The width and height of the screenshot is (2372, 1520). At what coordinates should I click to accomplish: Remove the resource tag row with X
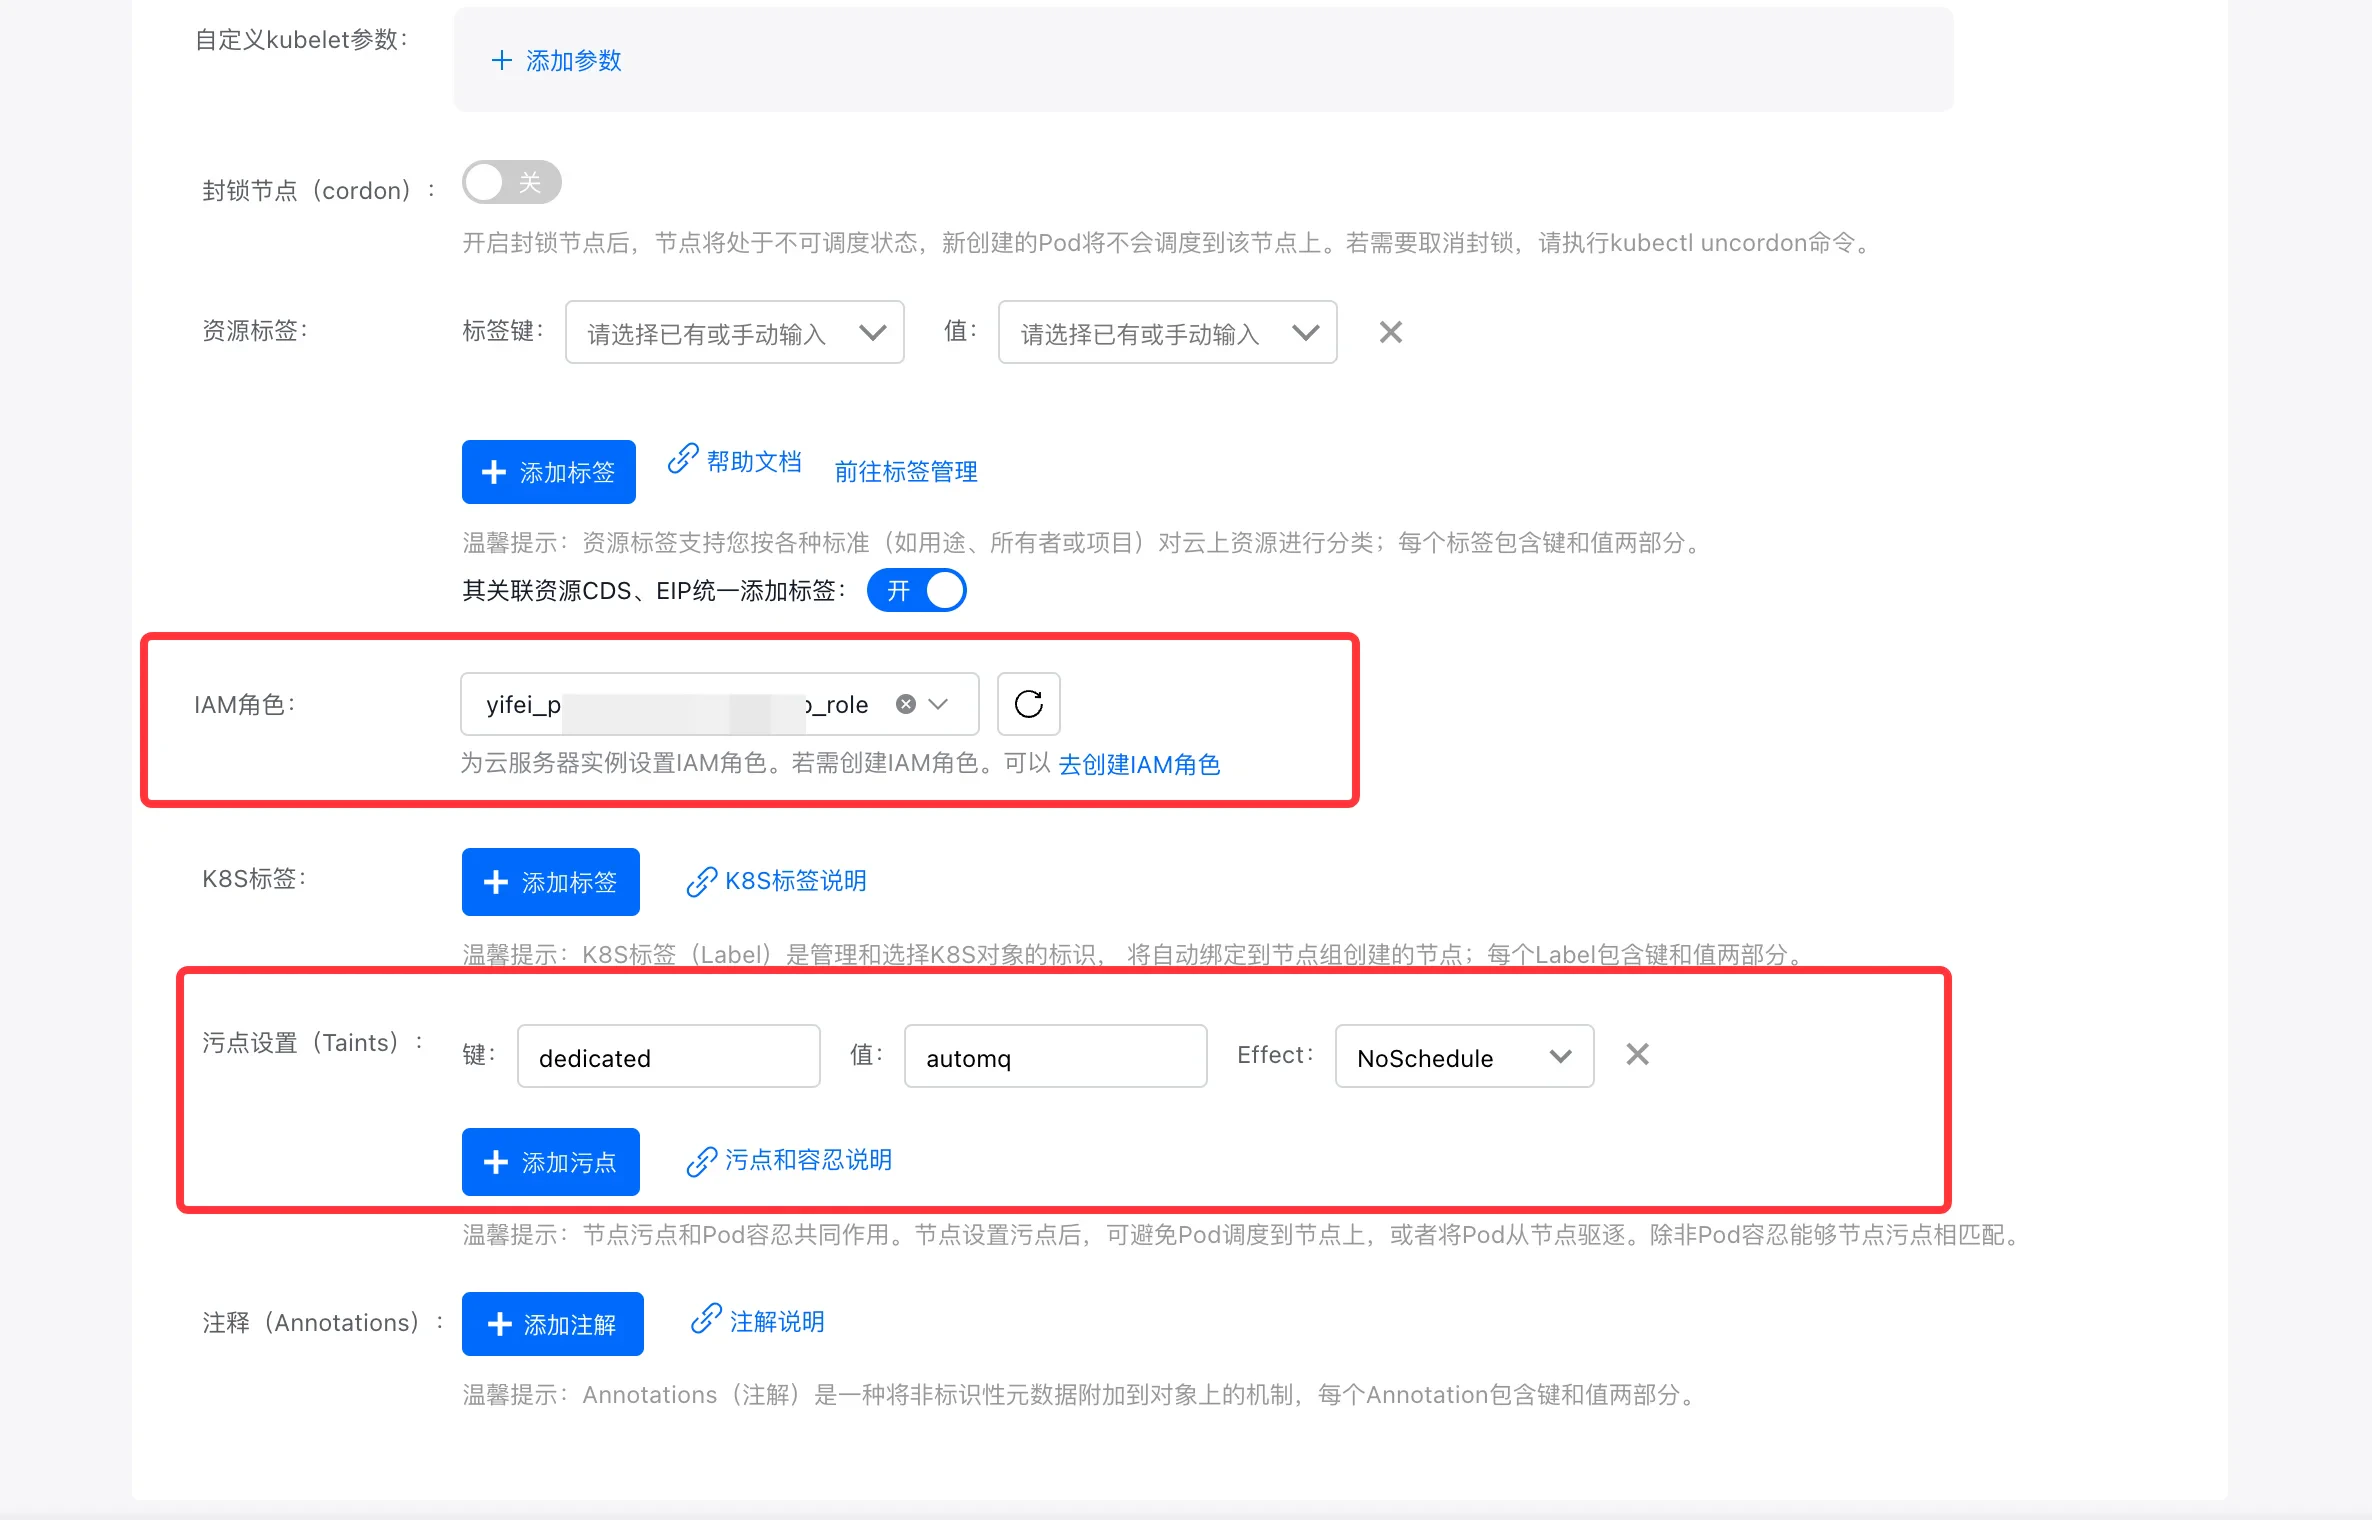point(1390,332)
